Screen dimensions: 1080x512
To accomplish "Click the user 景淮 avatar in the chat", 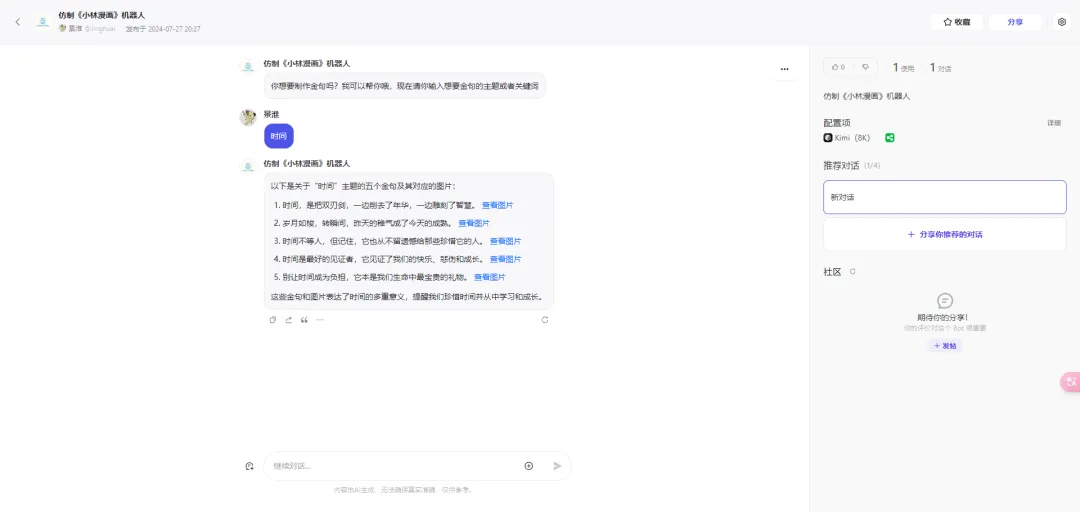I will (x=248, y=117).
